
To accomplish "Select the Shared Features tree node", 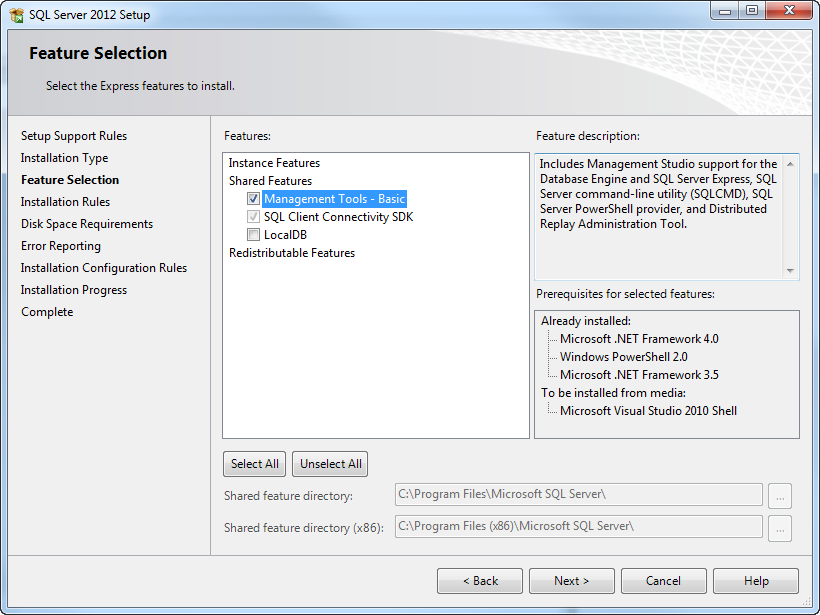I will [x=270, y=181].
